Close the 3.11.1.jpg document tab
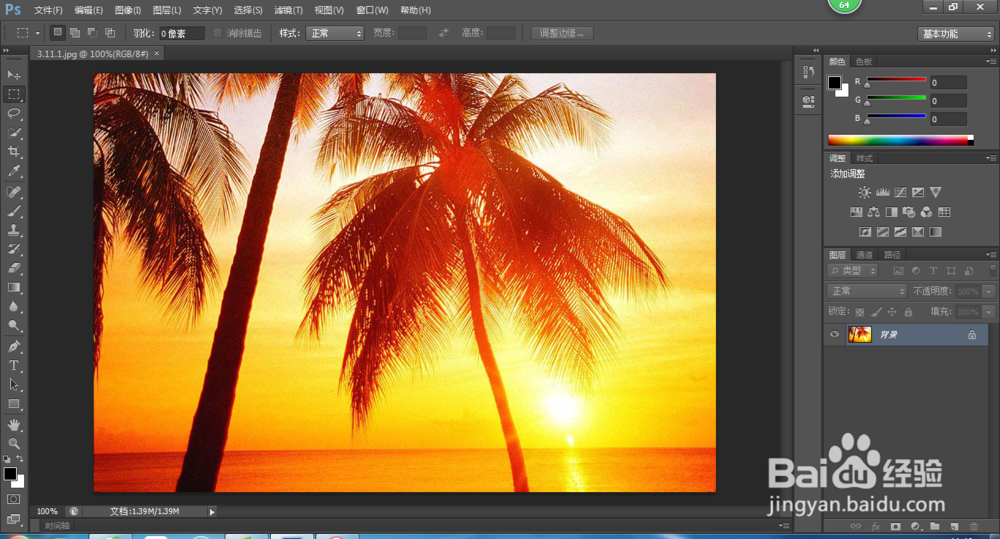 click(x=156, y=54)
